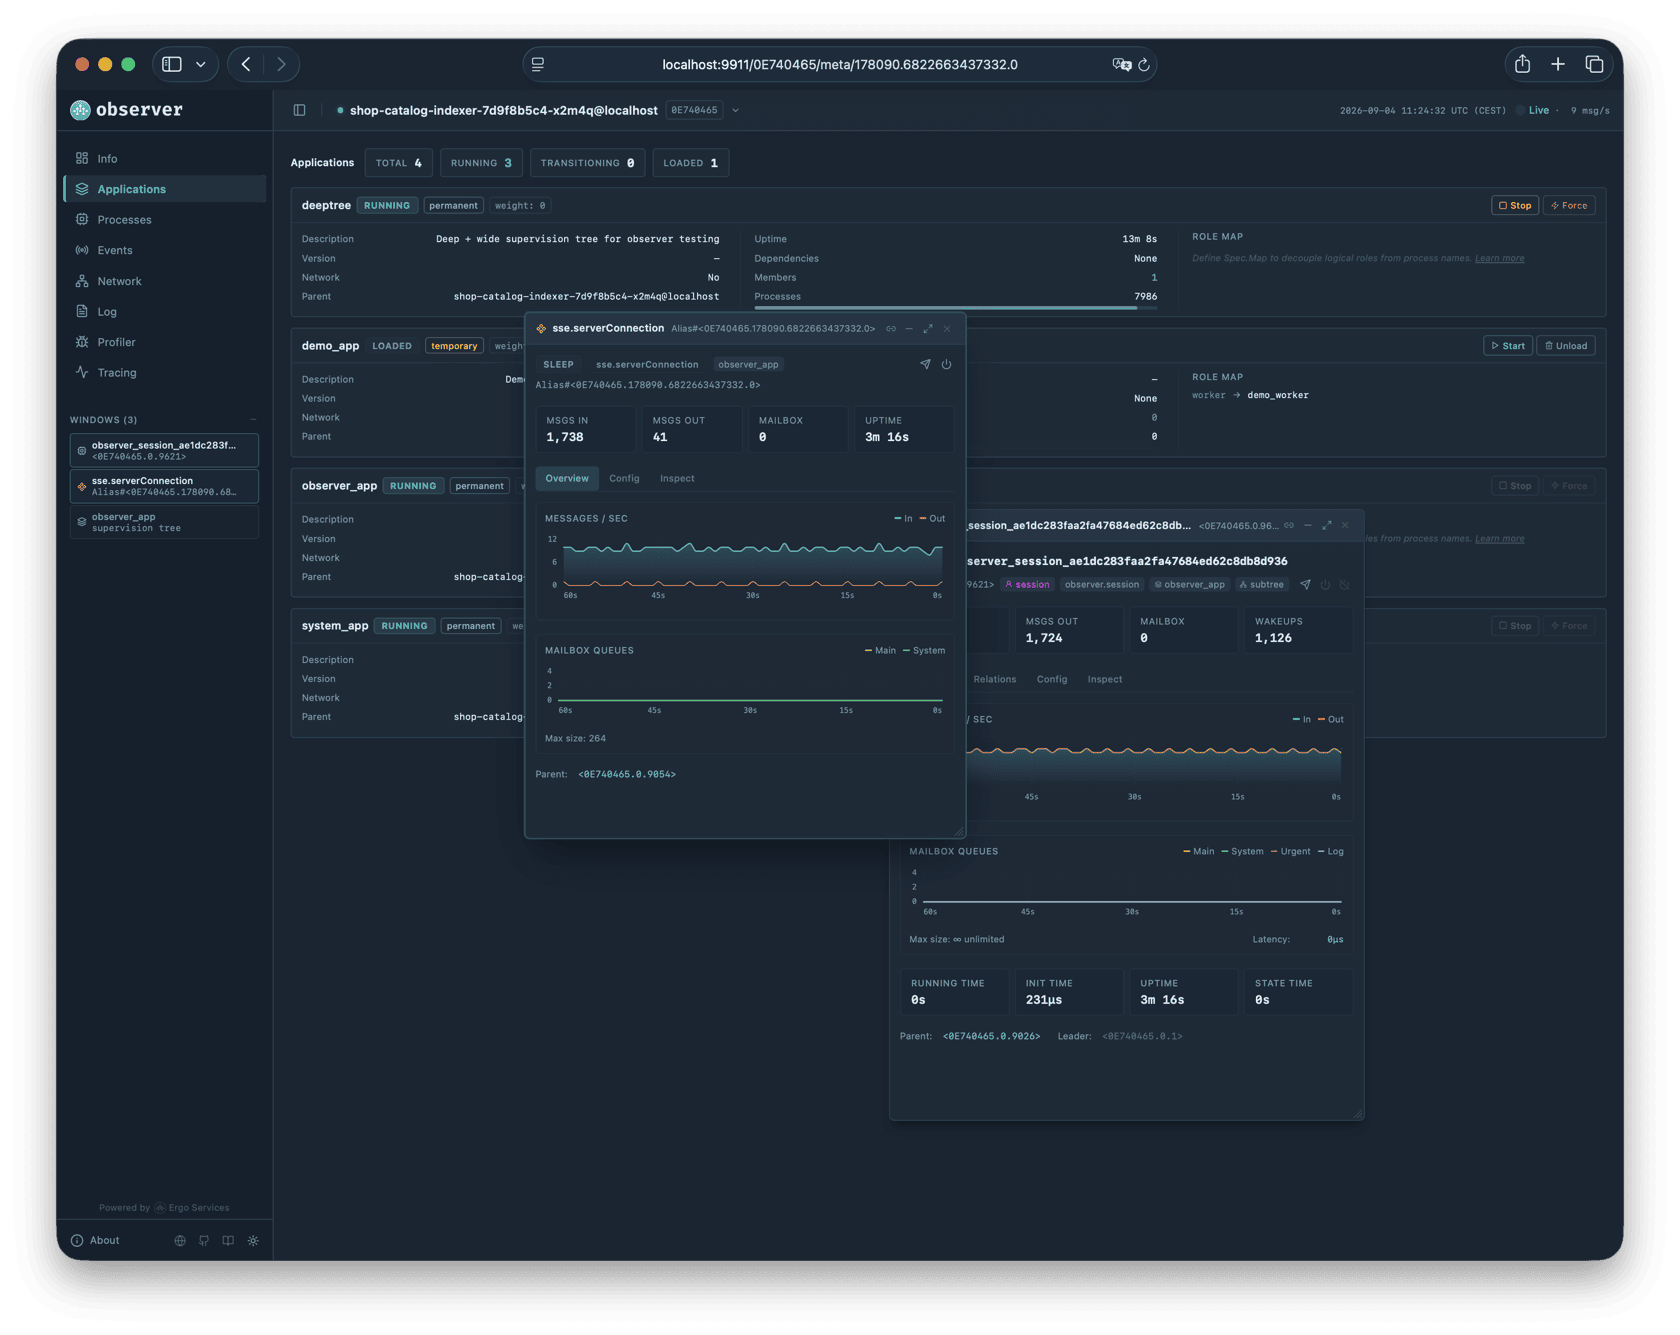Open parent link <0E740465.0.9026> in session window
1680x1335 pixels.
click(x=991, y=1036)
